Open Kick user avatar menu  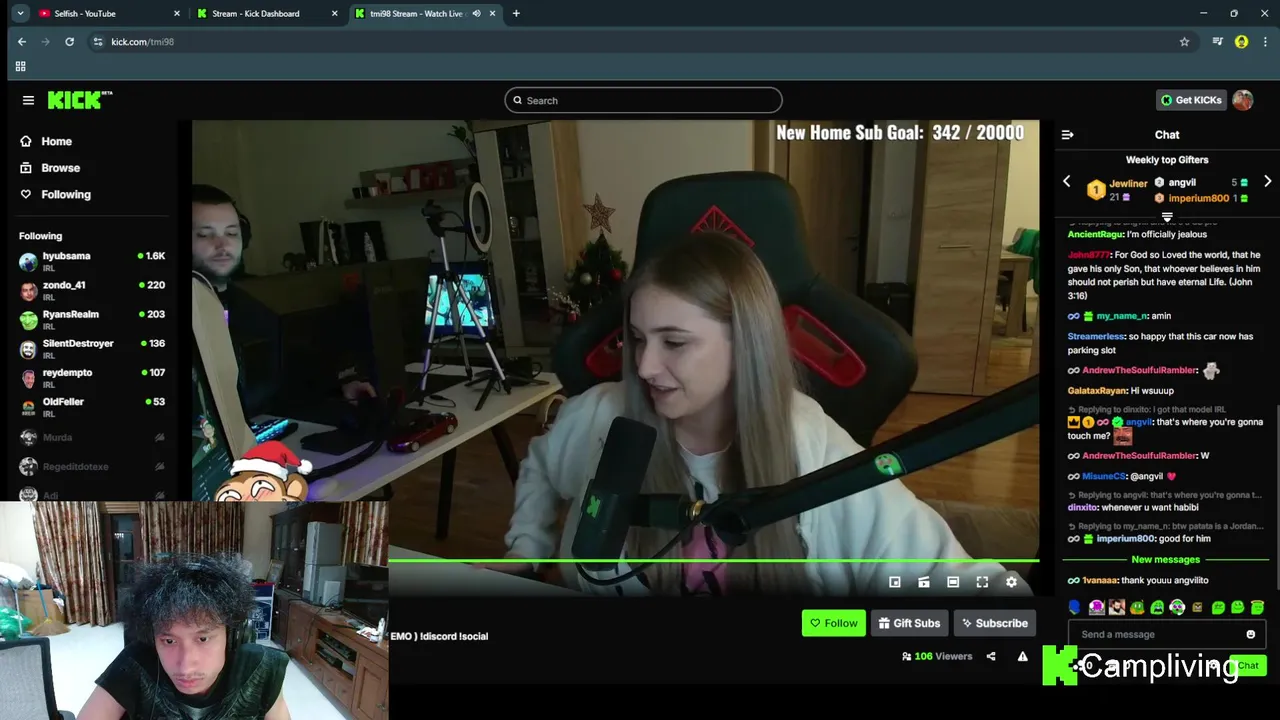[x=1243, y=100]
